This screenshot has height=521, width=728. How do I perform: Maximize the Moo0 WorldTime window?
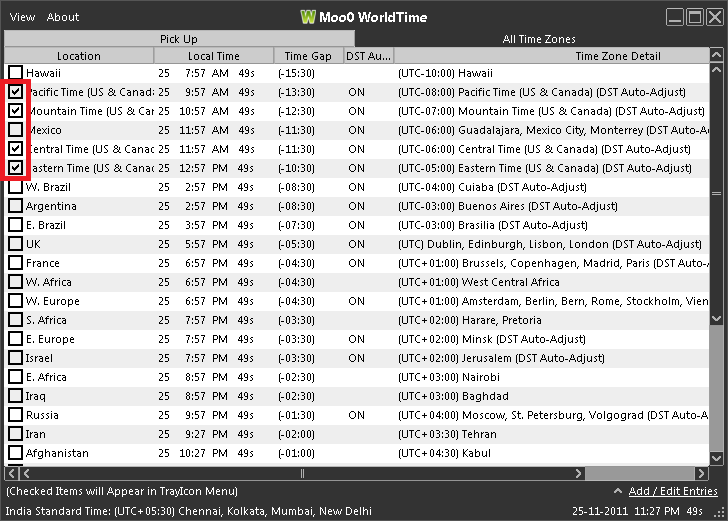[695, 17]
